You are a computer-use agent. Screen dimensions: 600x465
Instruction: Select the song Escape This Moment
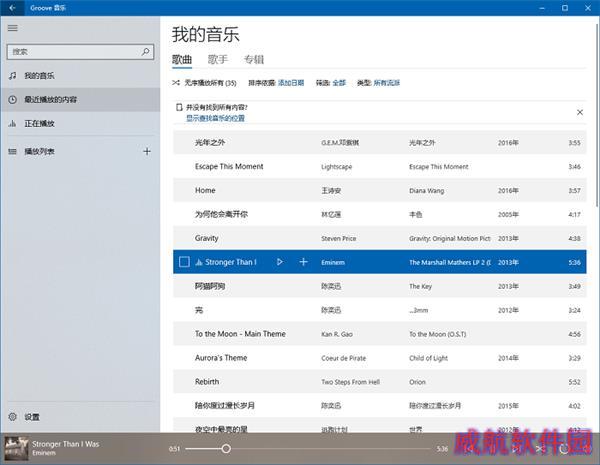tap(380, 166)
